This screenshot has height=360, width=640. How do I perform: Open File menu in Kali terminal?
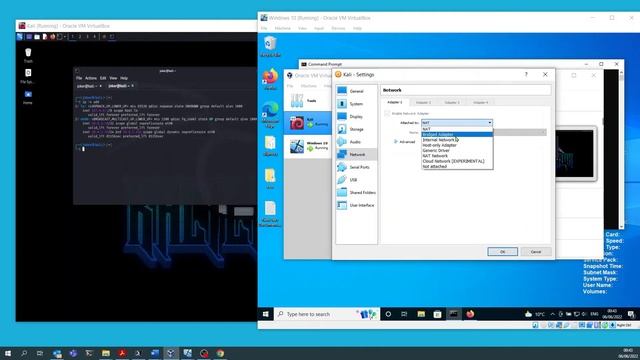pyautogui.click(x=79, y=78)
